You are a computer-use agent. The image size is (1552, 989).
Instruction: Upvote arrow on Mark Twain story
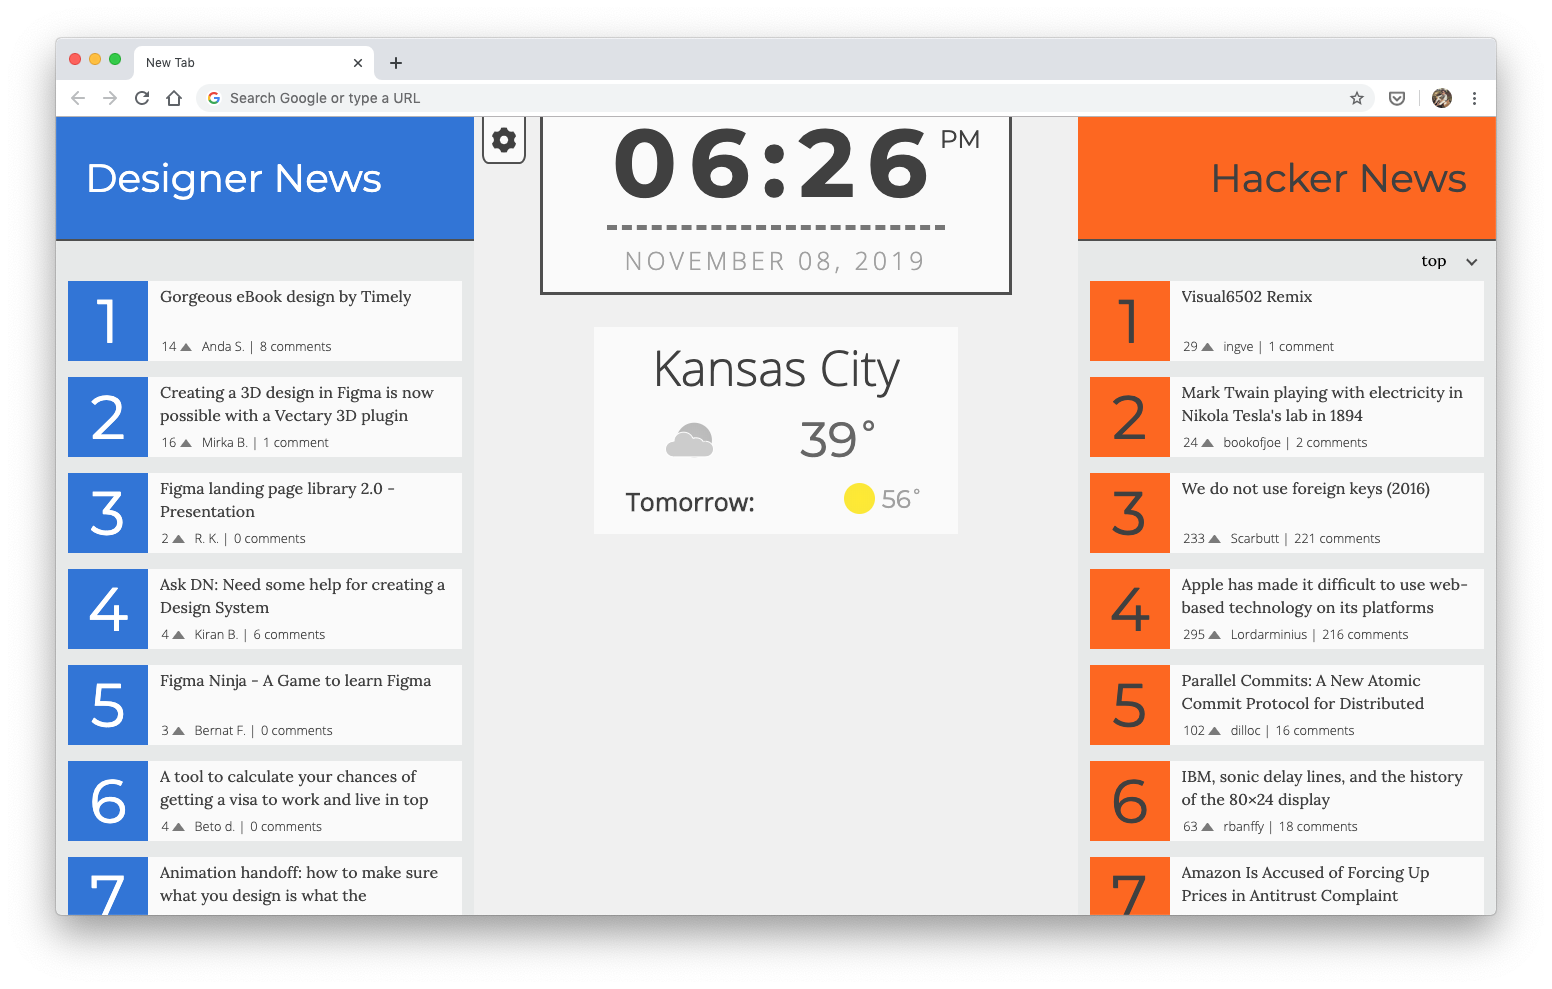coord(1207,443)
